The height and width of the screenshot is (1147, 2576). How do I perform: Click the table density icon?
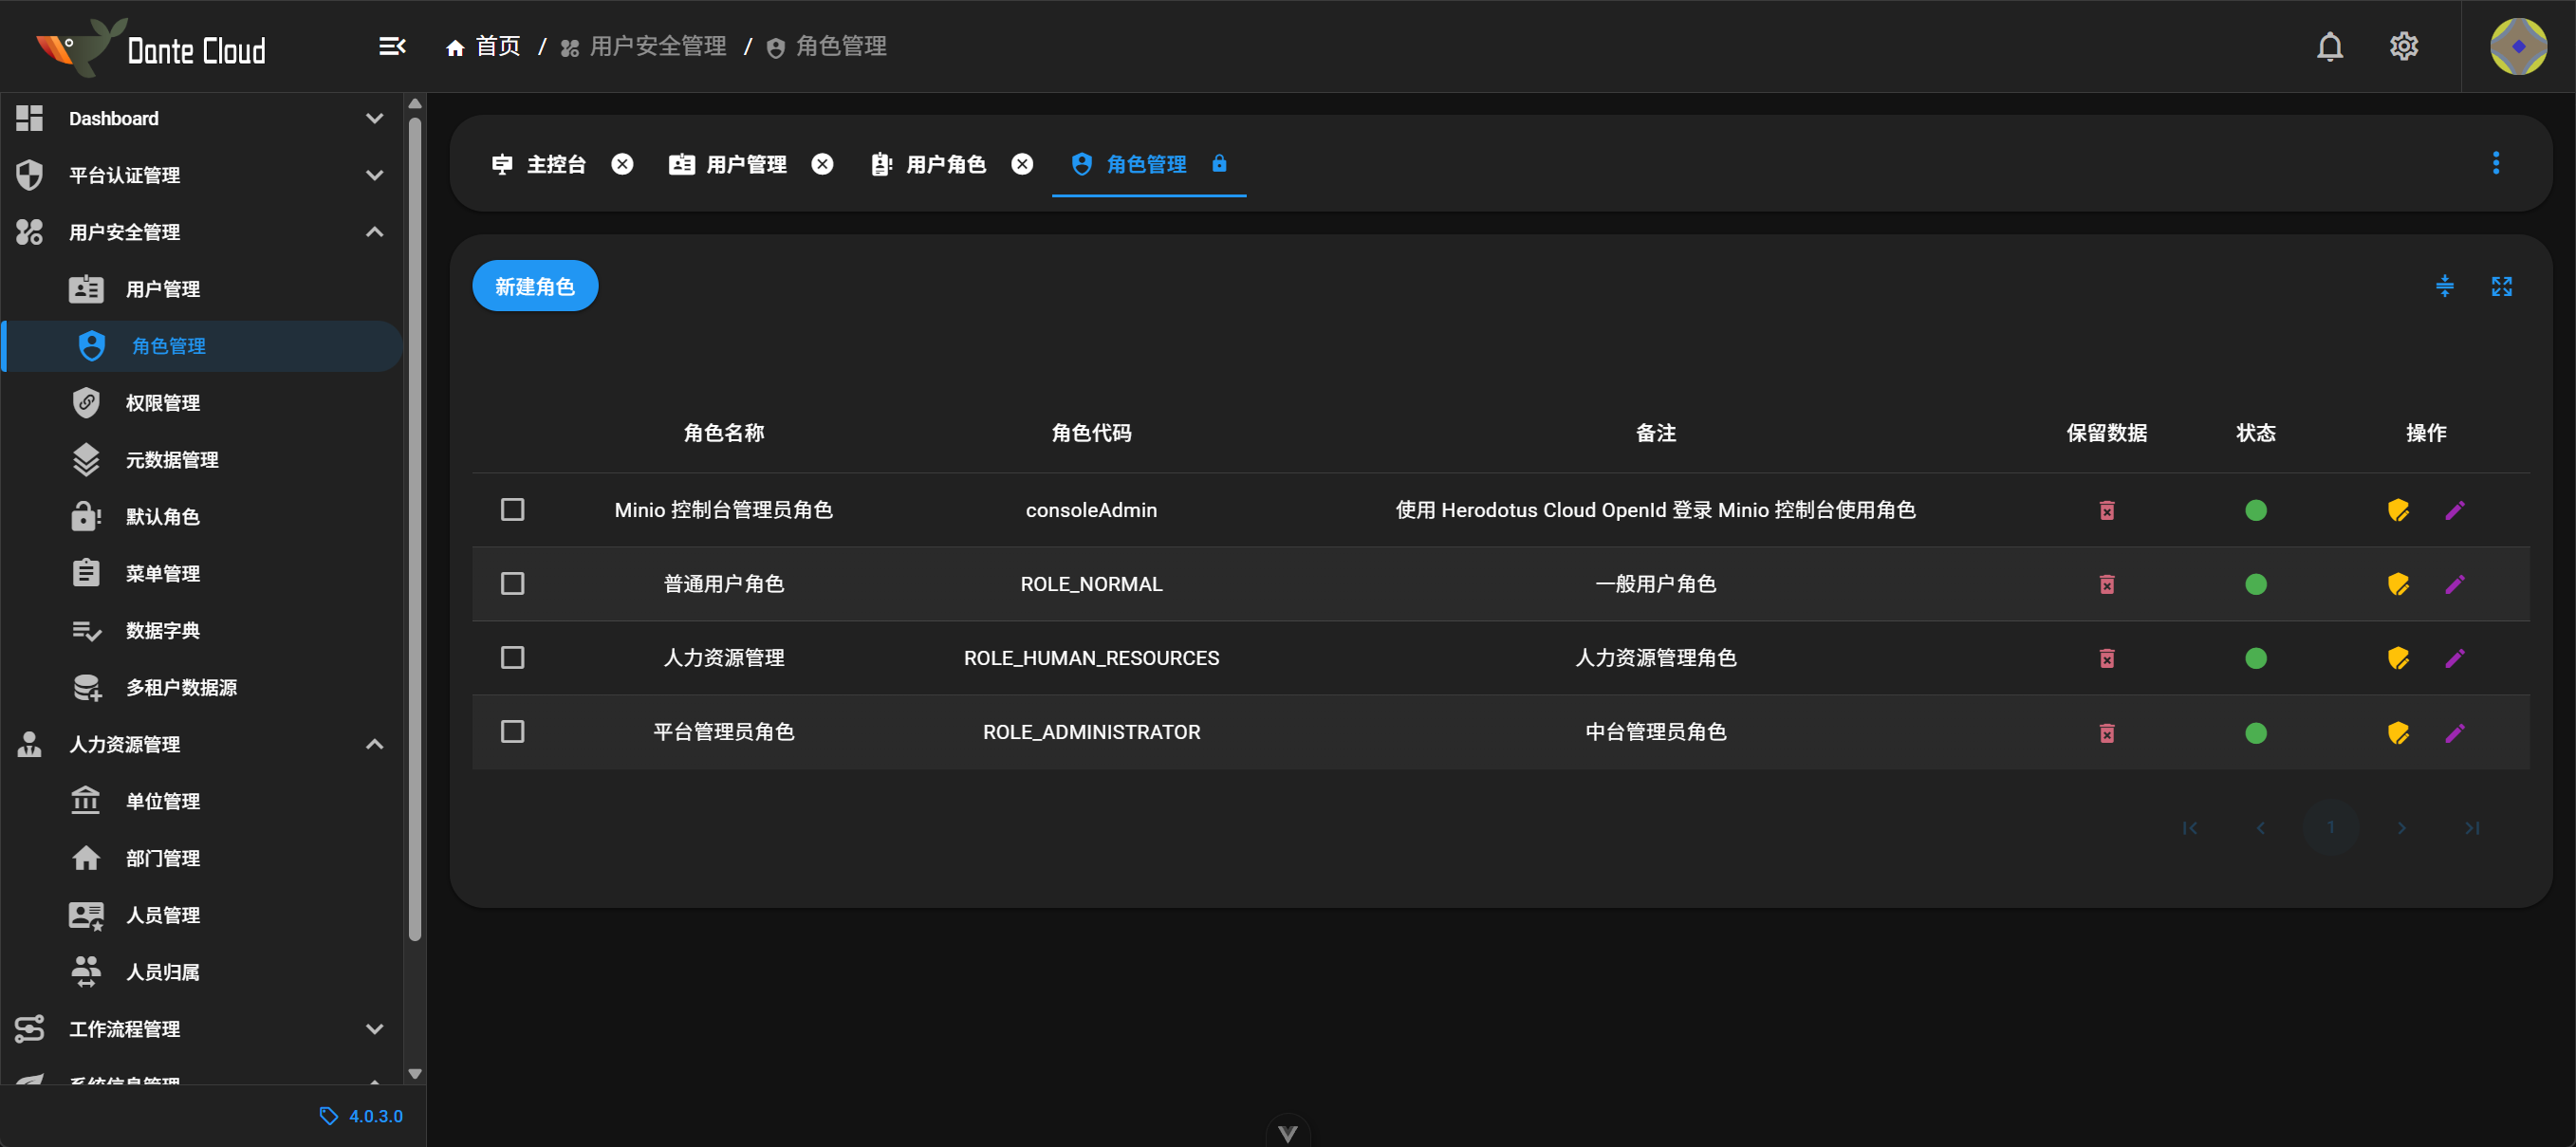pyautogui.click(x=2444, y=287)
